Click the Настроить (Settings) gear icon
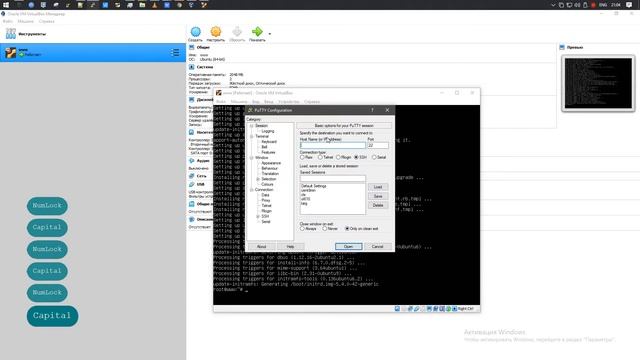The width and height of the screenshot is (640, 360). [x=216, y=32]
